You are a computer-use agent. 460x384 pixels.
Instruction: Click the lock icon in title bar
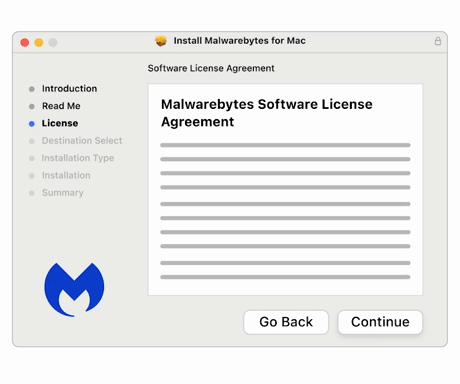click(438, 41)
